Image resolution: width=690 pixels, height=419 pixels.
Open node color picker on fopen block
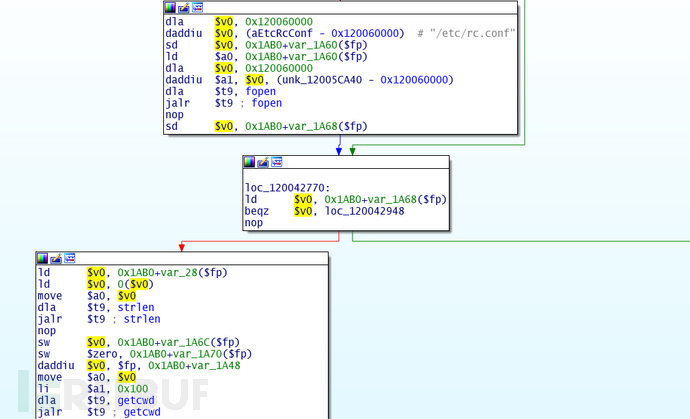pyautogui.click(x=170, y=7)
